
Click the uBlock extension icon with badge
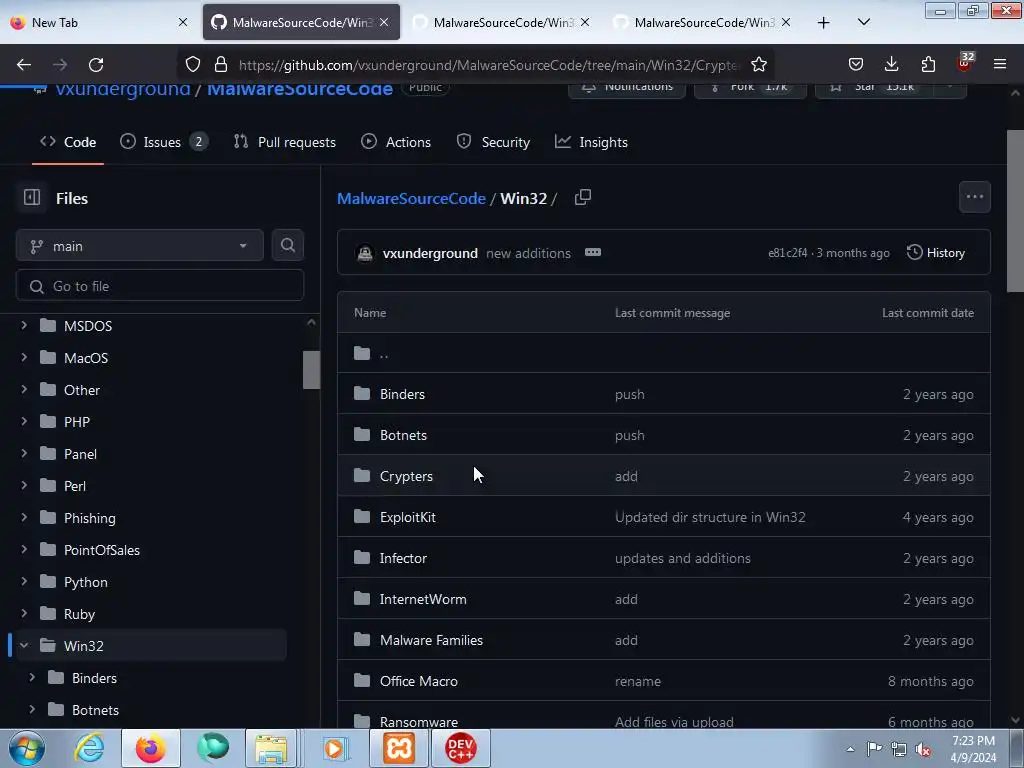click(965, 63)
